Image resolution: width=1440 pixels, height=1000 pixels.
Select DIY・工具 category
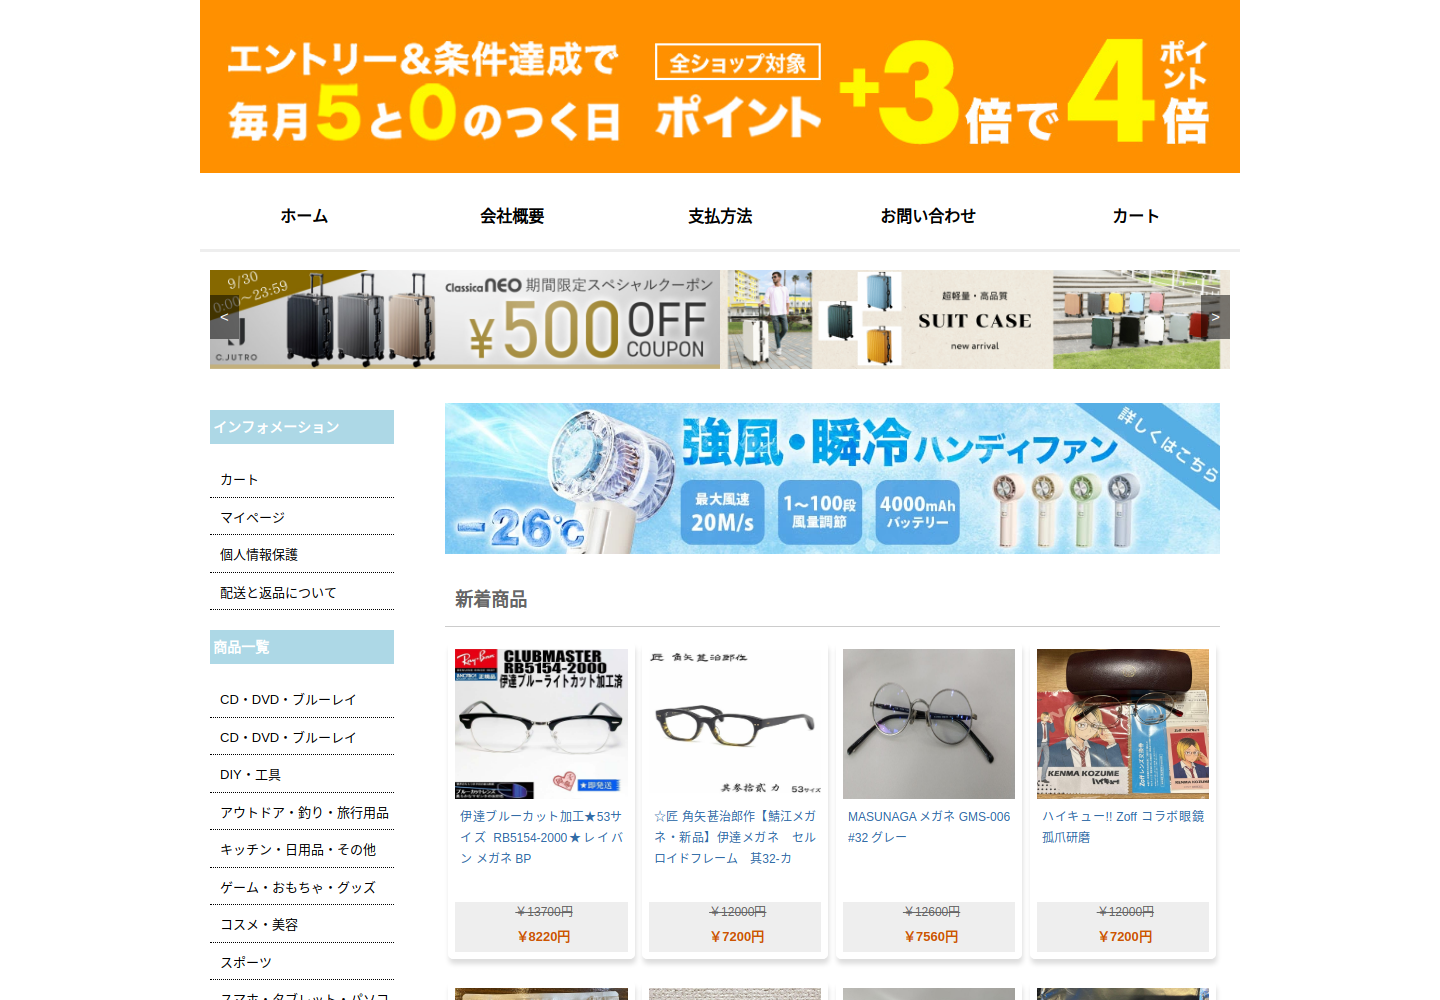pyautogui.click(x=250, y=775)
